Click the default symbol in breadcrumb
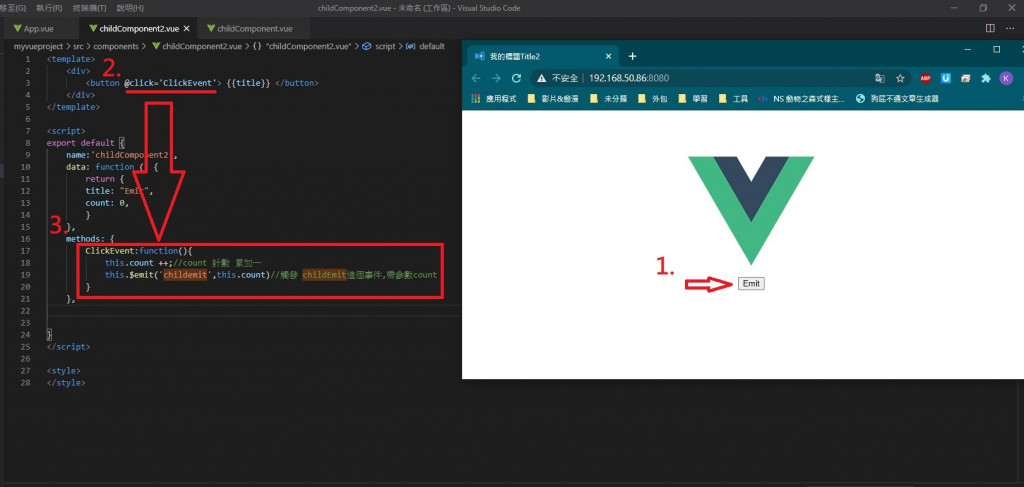The image size is (1024, 487). point(425,46)
